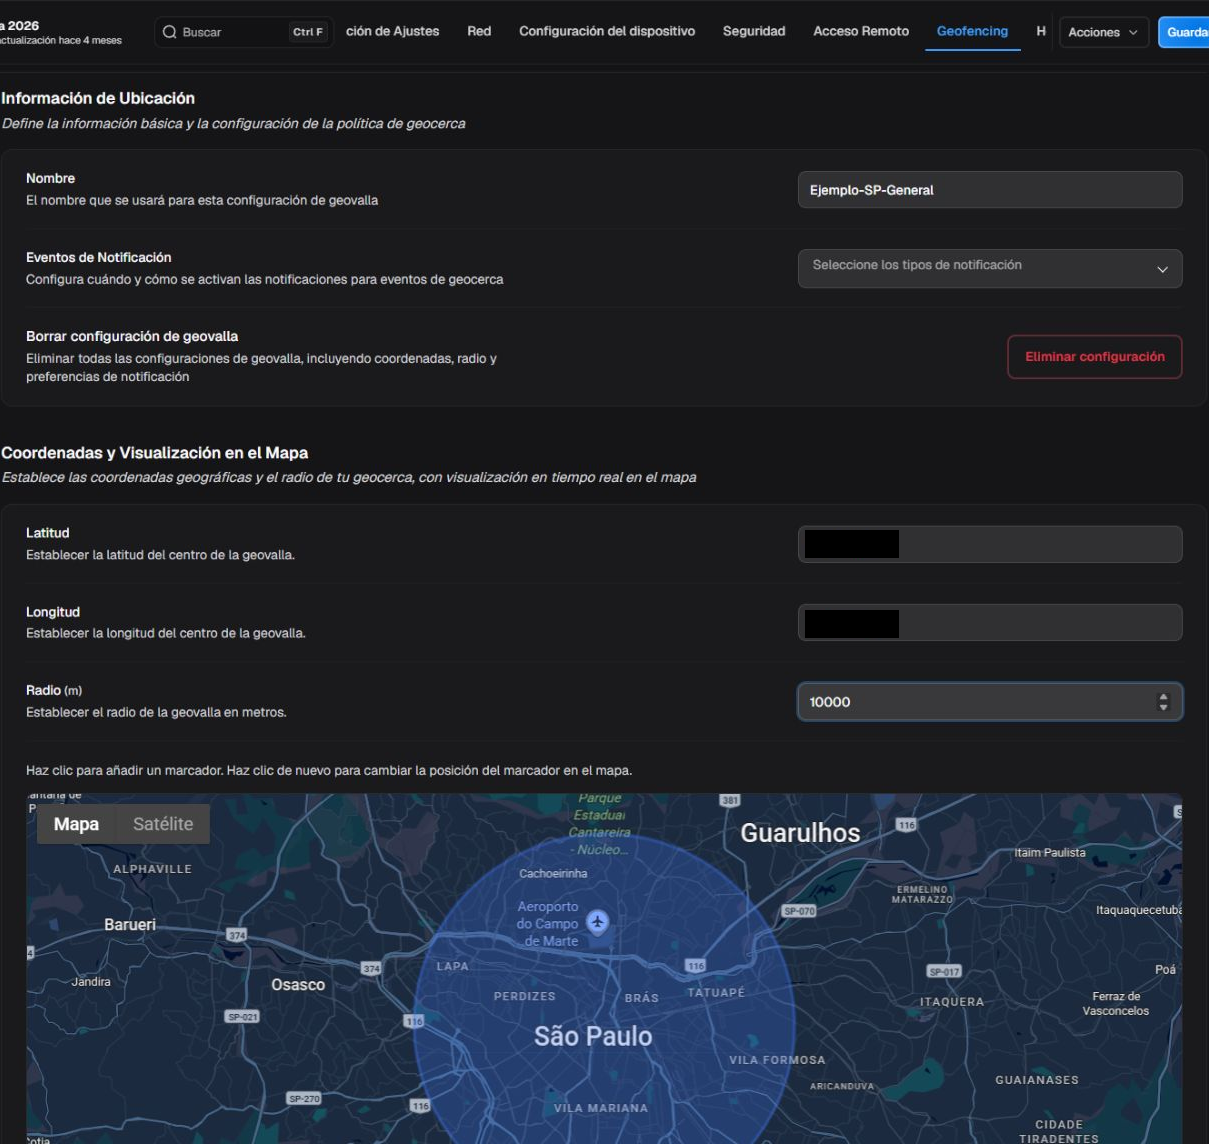Viewport: 1209px width, 1144px height.
Task: Switch to Configuración del dispositivo tab
Action: [607, 31]
